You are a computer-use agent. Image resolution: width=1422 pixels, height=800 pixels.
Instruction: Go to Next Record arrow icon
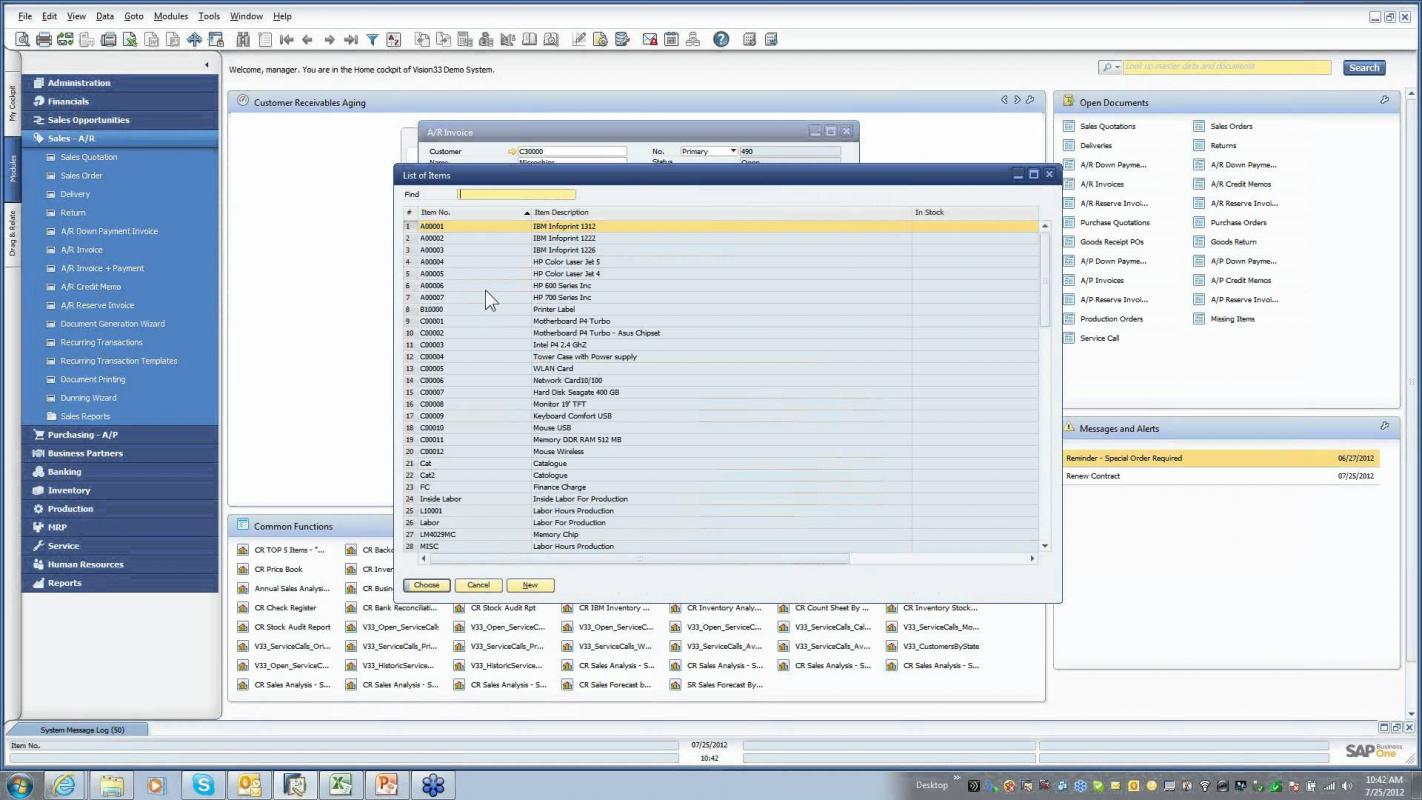pos(329,40)
